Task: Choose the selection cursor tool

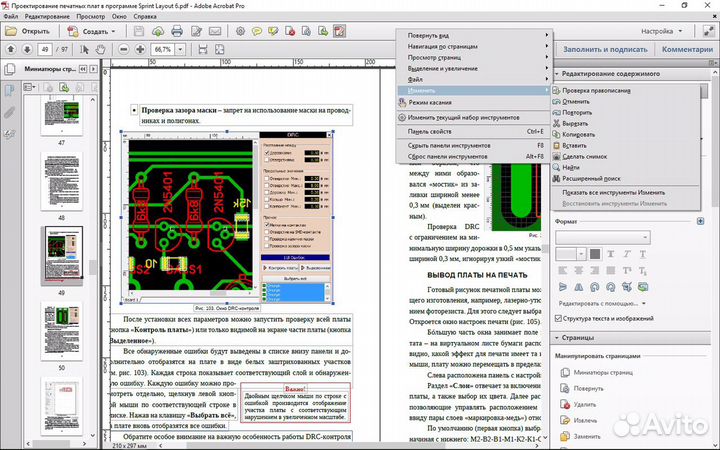Action: click(x=84, y=49)
